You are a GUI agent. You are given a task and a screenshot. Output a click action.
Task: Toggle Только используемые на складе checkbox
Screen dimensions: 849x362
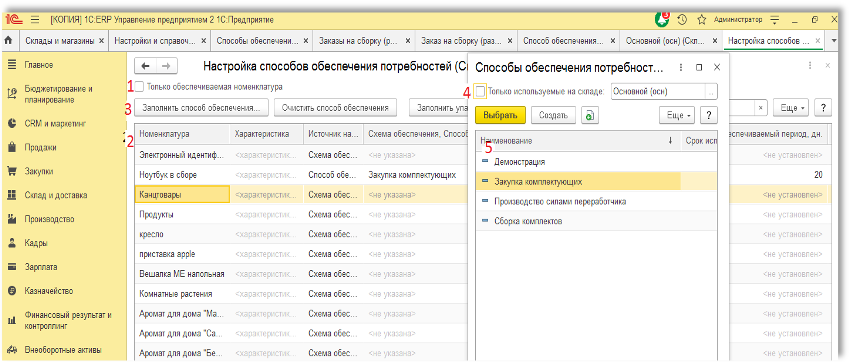pyautogui.click(x=480, y=92)
